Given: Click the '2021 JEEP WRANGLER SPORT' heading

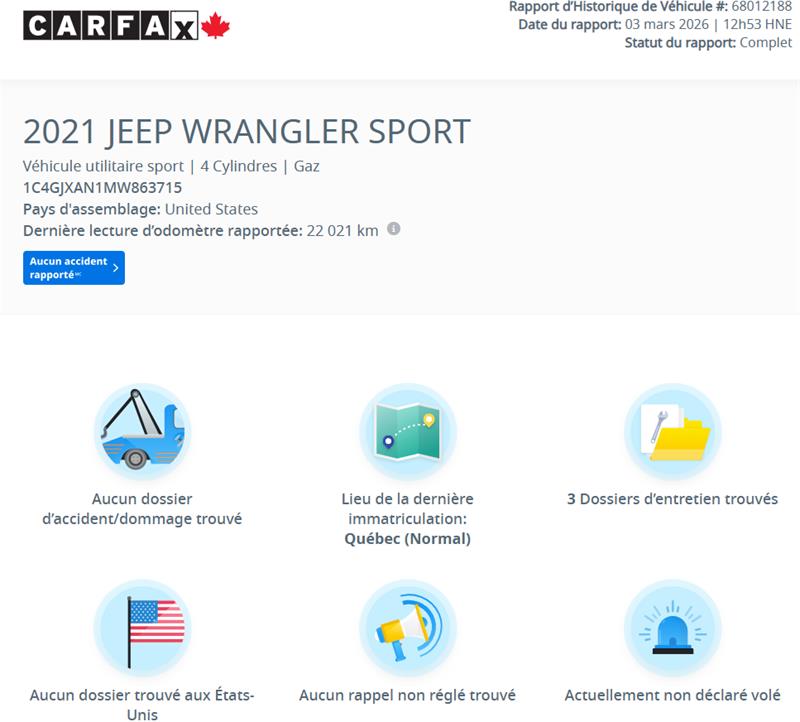Looking at the screenshot, I should pyautogui.click(x=247, y=132).
